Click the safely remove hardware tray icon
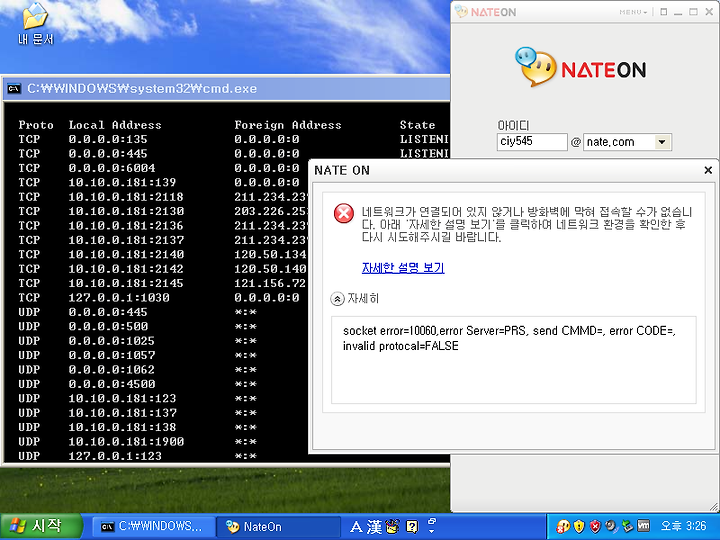Viewport: 720px width, 540px height. pyautogui.click(x=627, y=526)
